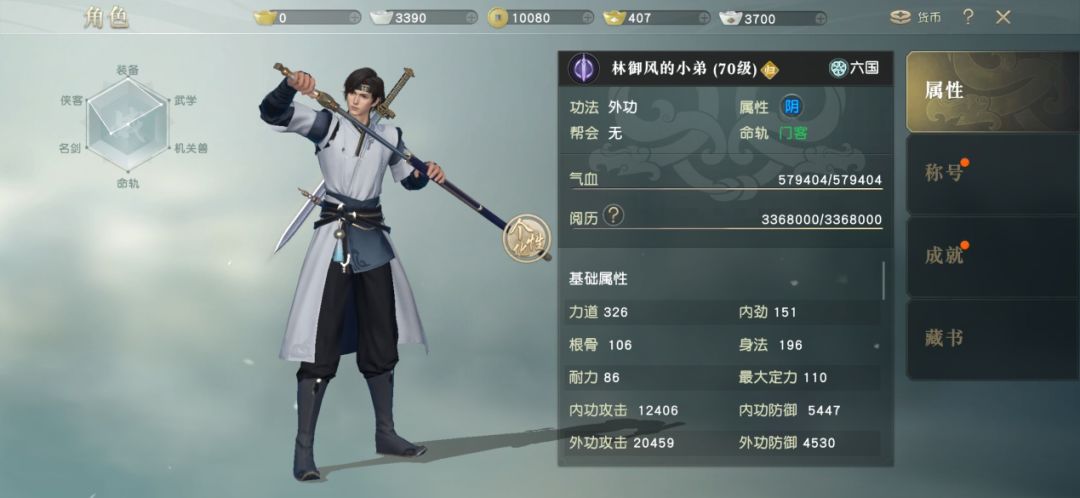Open the 货币 currency panel icon
Screen dimensions: 1080x498
[900, 17]
